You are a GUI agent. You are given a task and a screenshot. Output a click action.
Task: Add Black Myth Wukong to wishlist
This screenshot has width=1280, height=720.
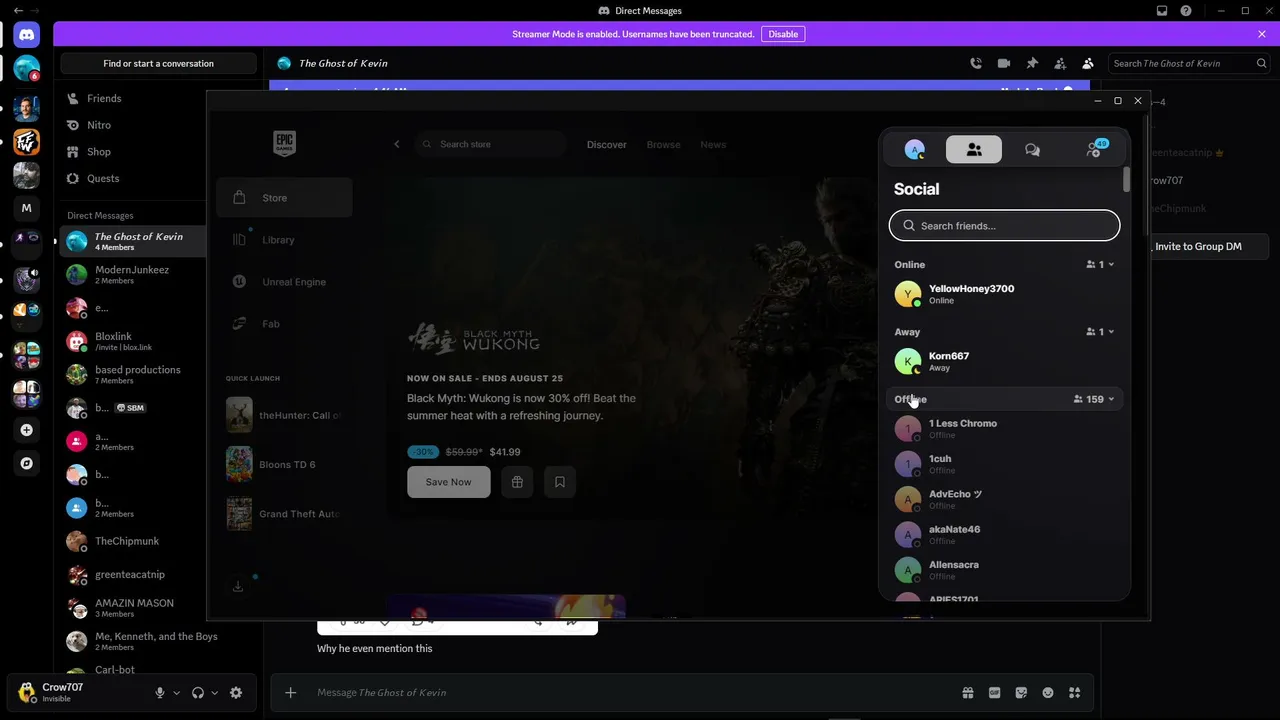[560, 482]
